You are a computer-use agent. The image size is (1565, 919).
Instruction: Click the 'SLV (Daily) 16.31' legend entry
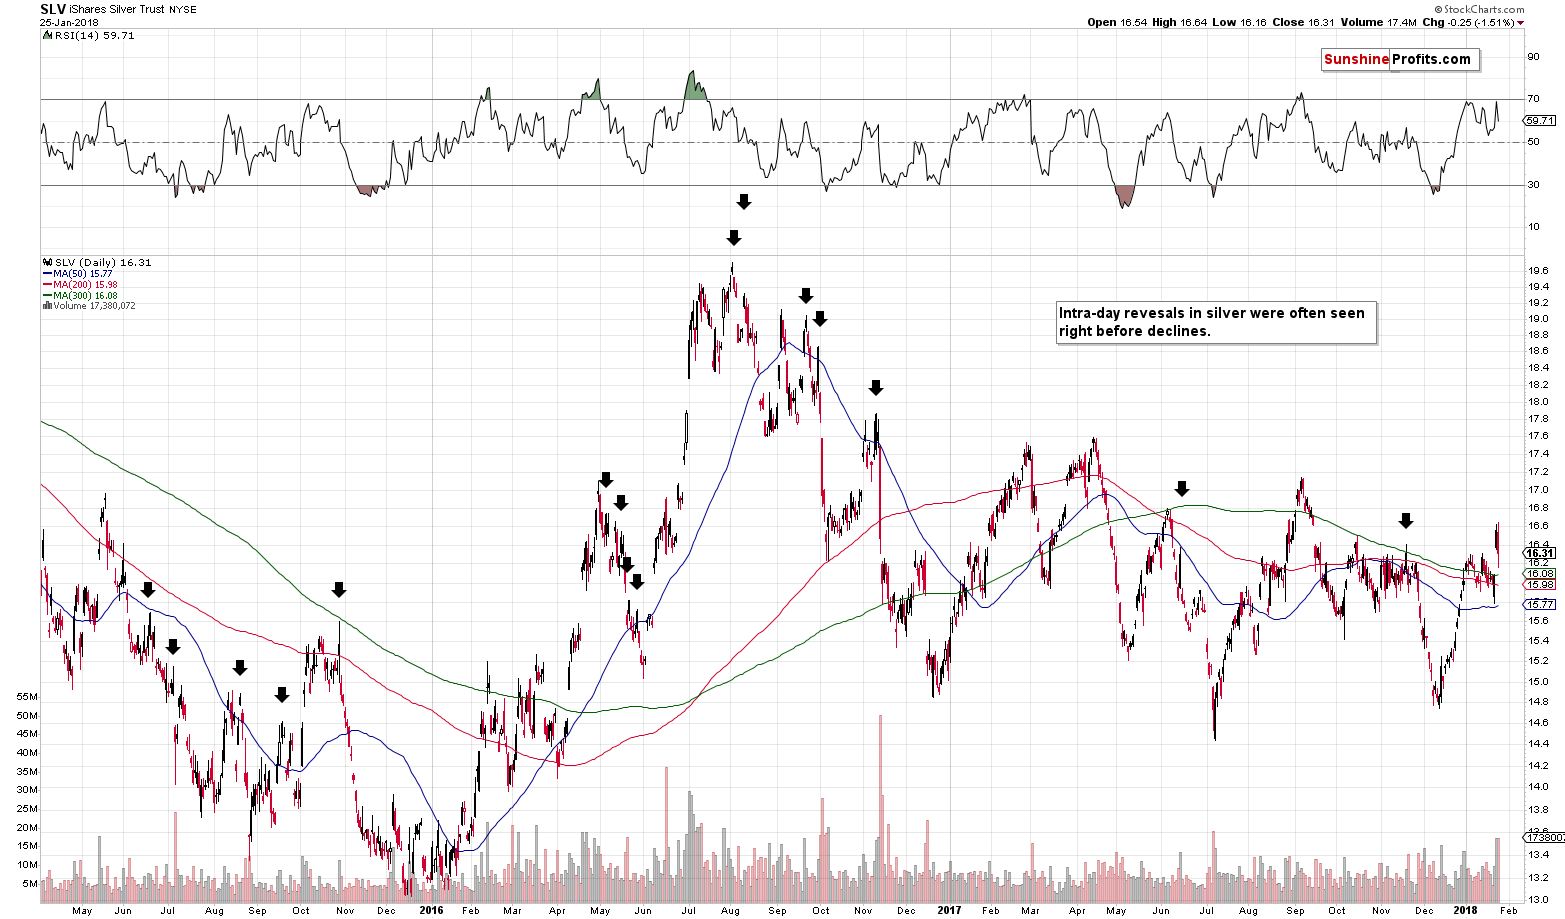pos(101,262)
